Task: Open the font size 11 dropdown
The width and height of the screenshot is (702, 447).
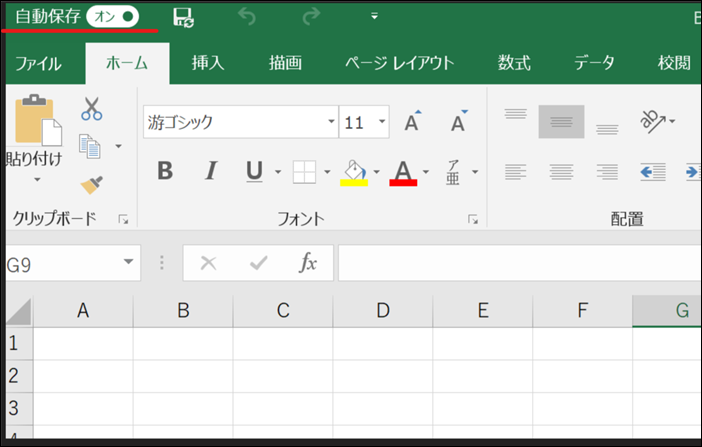Action: (382, 121)
